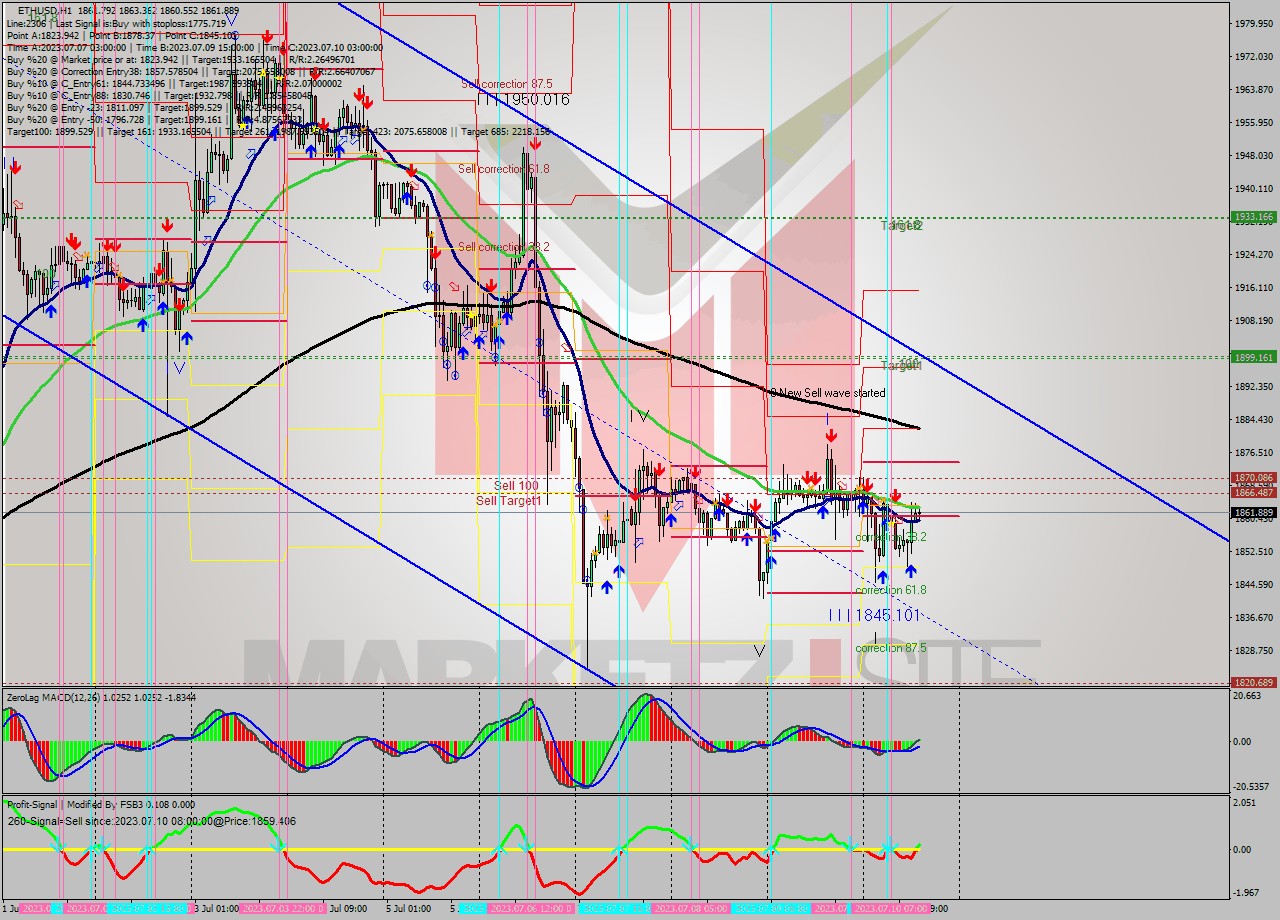Image resolution: width=1280 pixels, height=920 pixels.
Task: Click the 2023.07.10 07:00 time axis label
Action: pyautogui.click(x=890, y=908)
